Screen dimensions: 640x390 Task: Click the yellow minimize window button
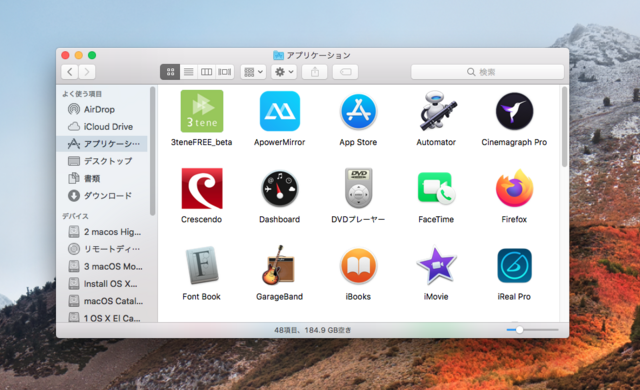tap(79, 55)
